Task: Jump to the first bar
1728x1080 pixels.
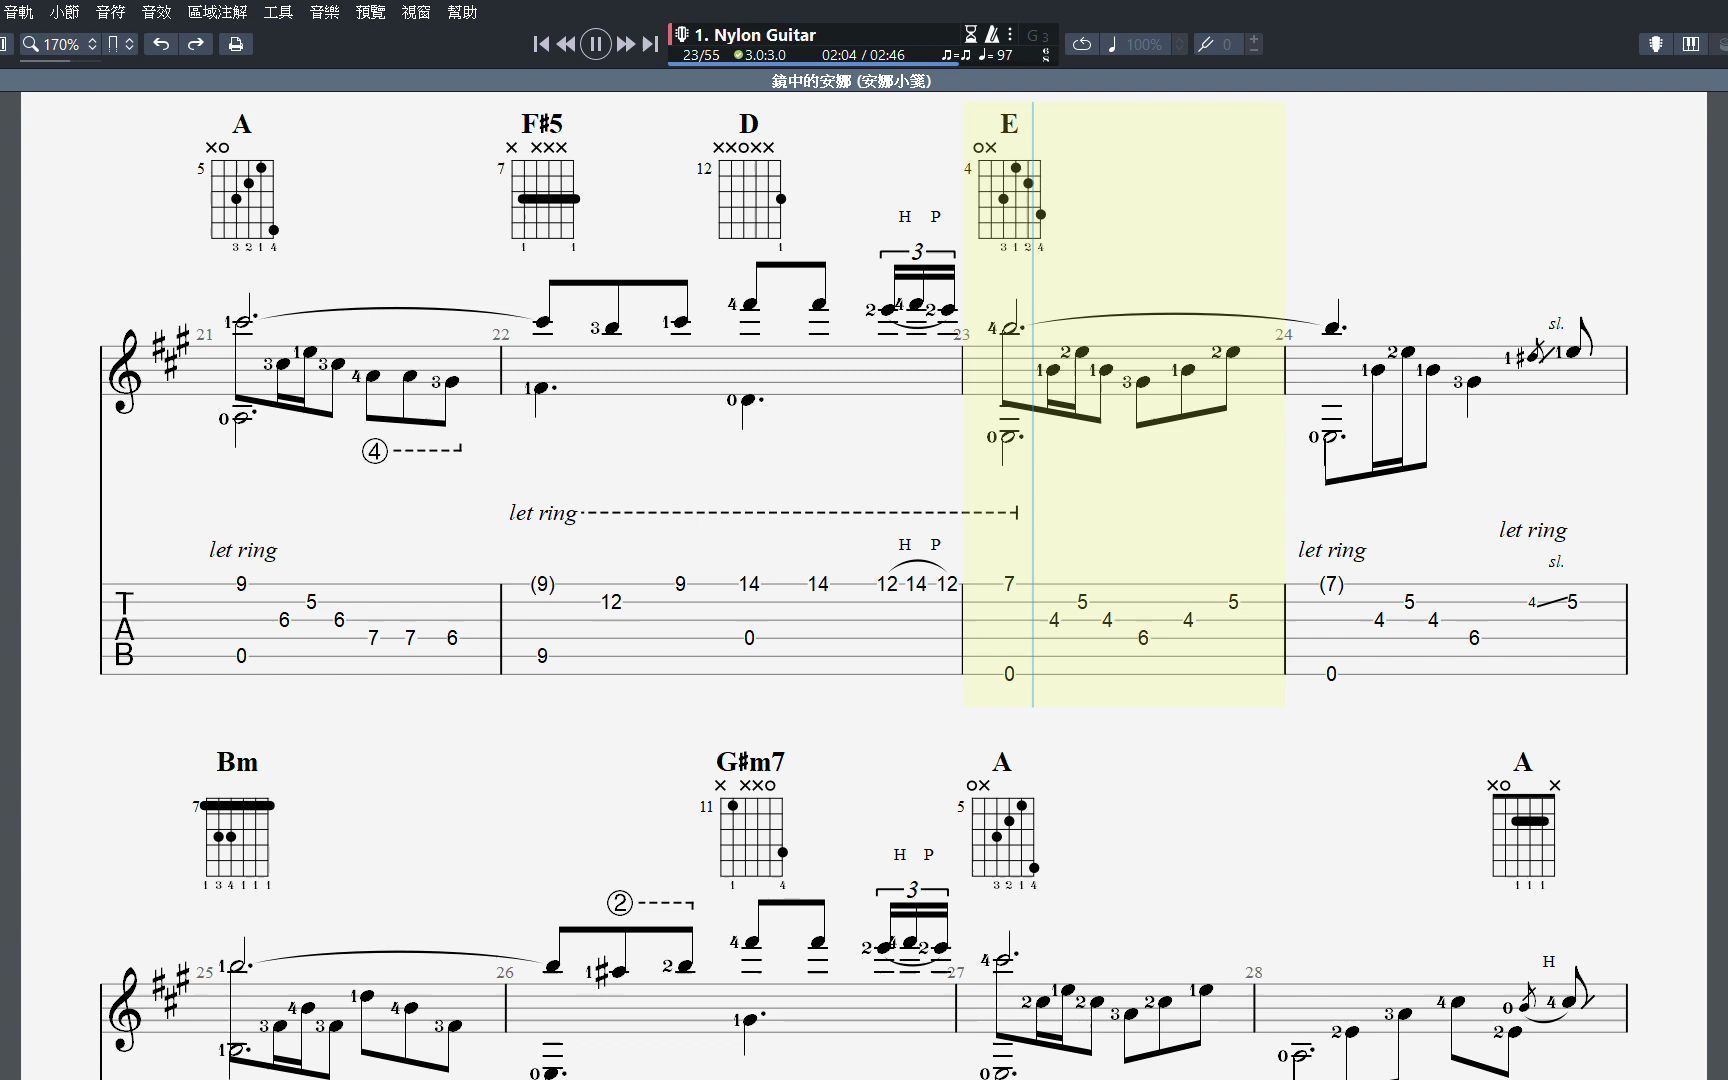Action: point(541,44)
